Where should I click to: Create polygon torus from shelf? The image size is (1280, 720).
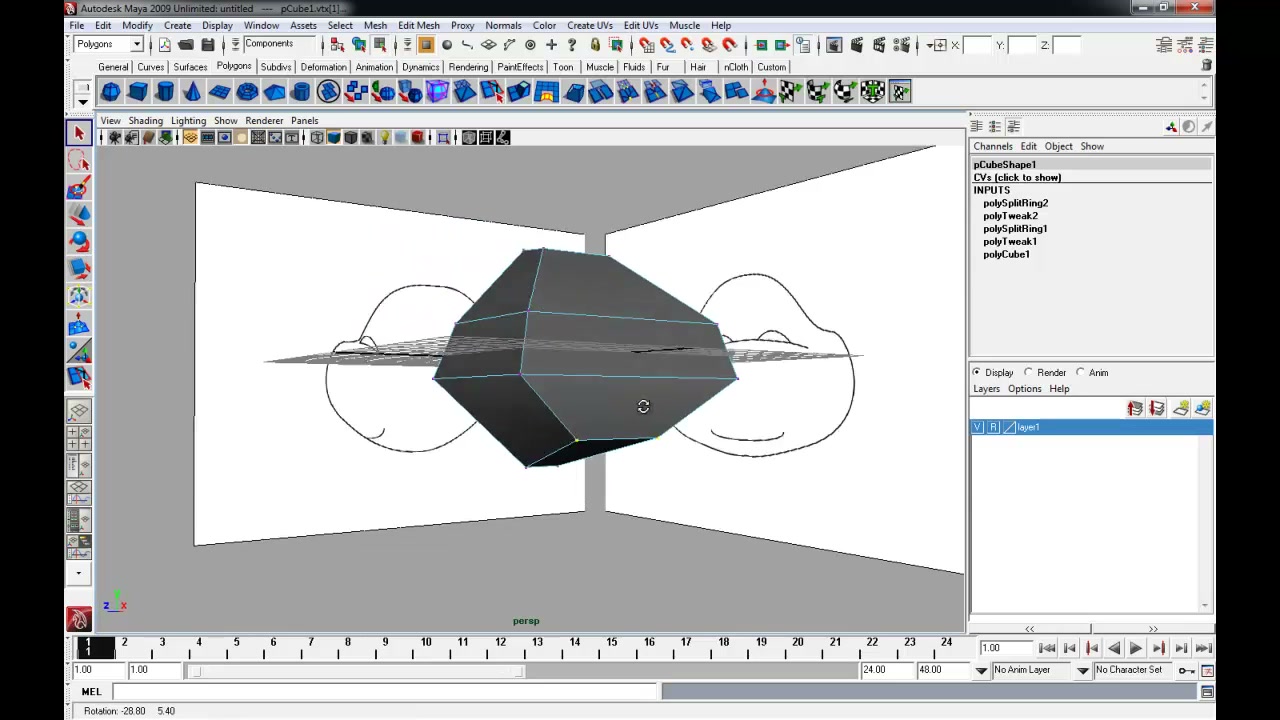(x=247, y=92)
